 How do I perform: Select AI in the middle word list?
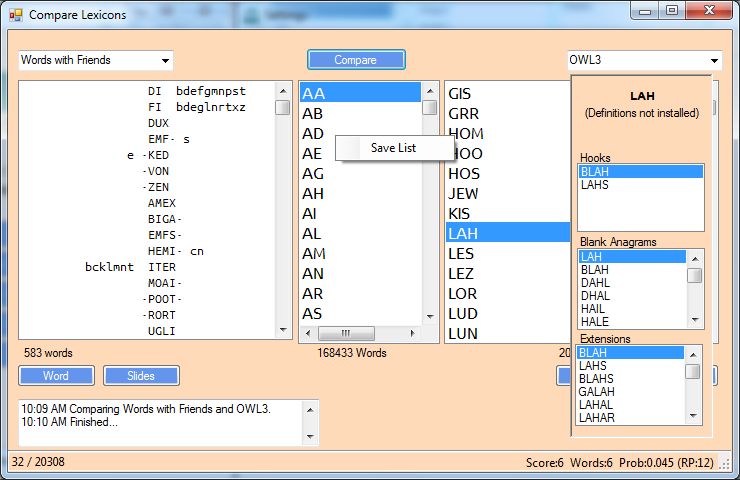coord(361,214)
